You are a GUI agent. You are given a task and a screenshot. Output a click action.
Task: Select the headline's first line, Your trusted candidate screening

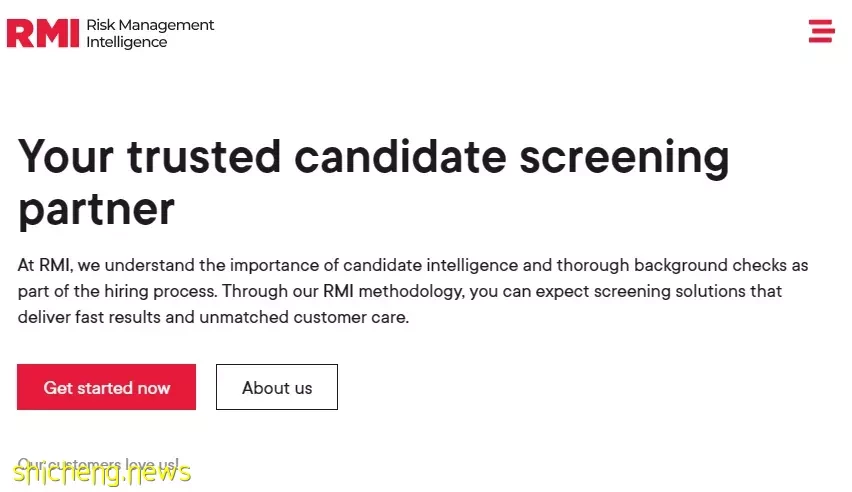(x=374, y=157)
